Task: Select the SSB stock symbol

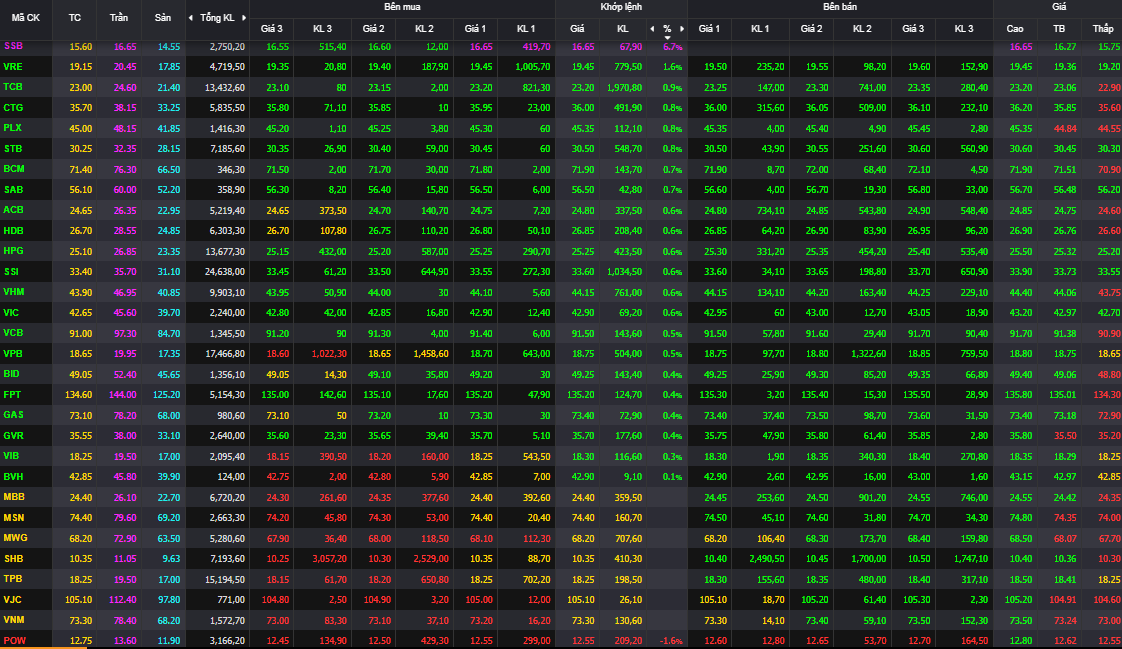Action: 13,46
